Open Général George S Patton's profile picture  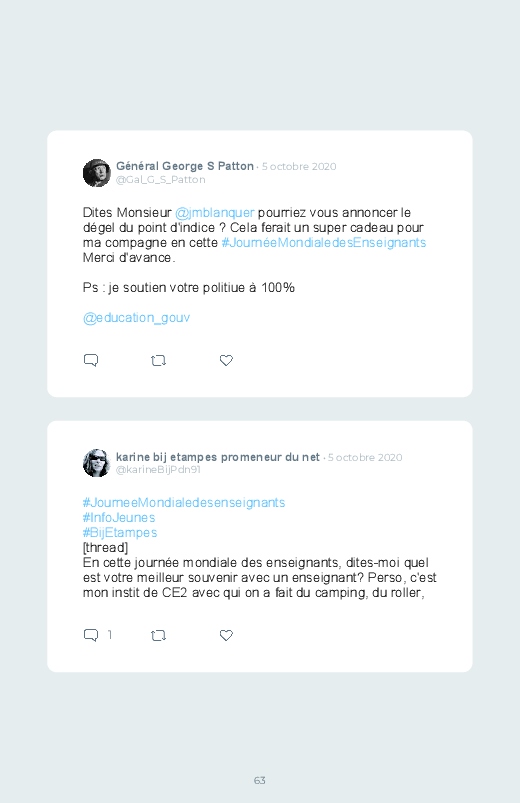click(x=97, y=173)
